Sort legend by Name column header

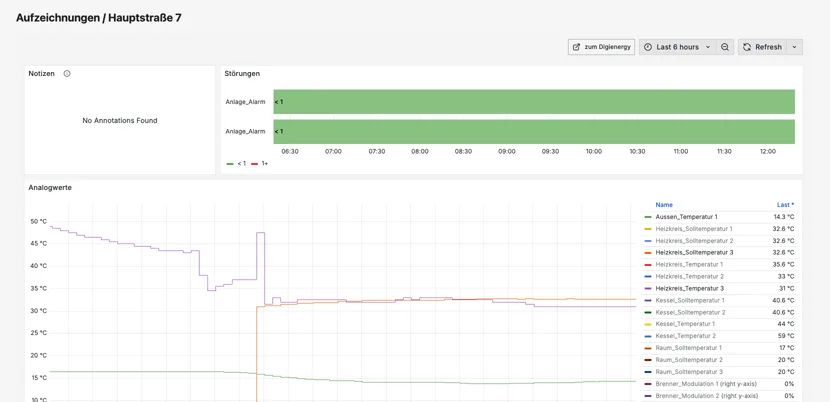pos(664,204)
